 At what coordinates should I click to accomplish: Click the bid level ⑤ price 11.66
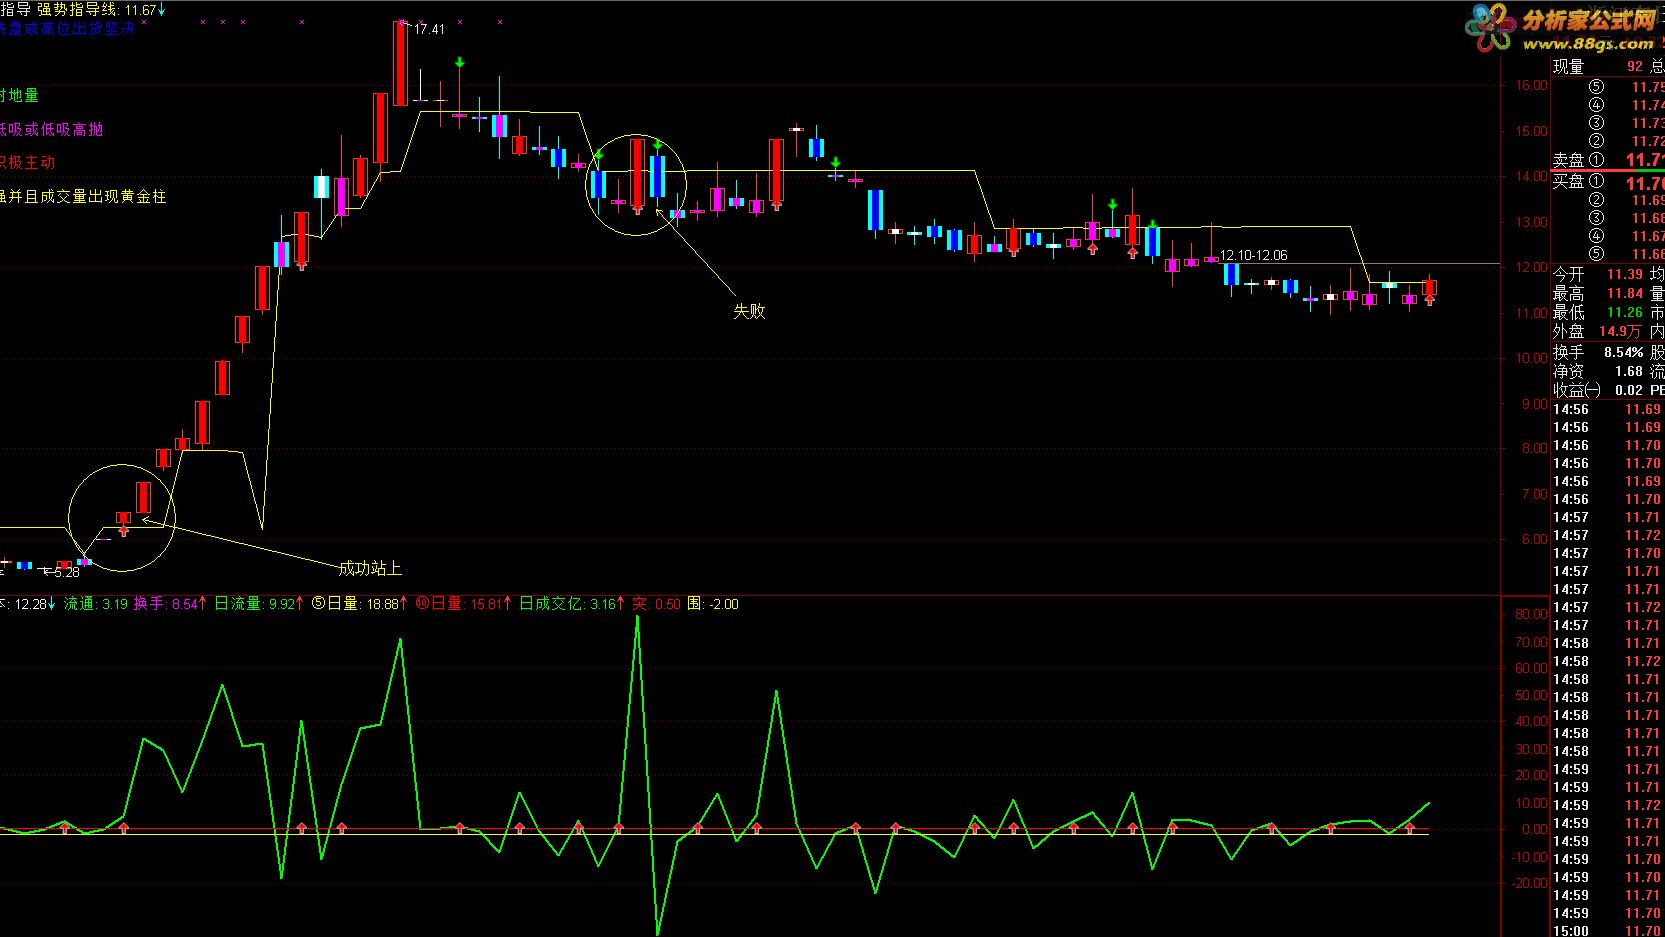point(1647,254)
